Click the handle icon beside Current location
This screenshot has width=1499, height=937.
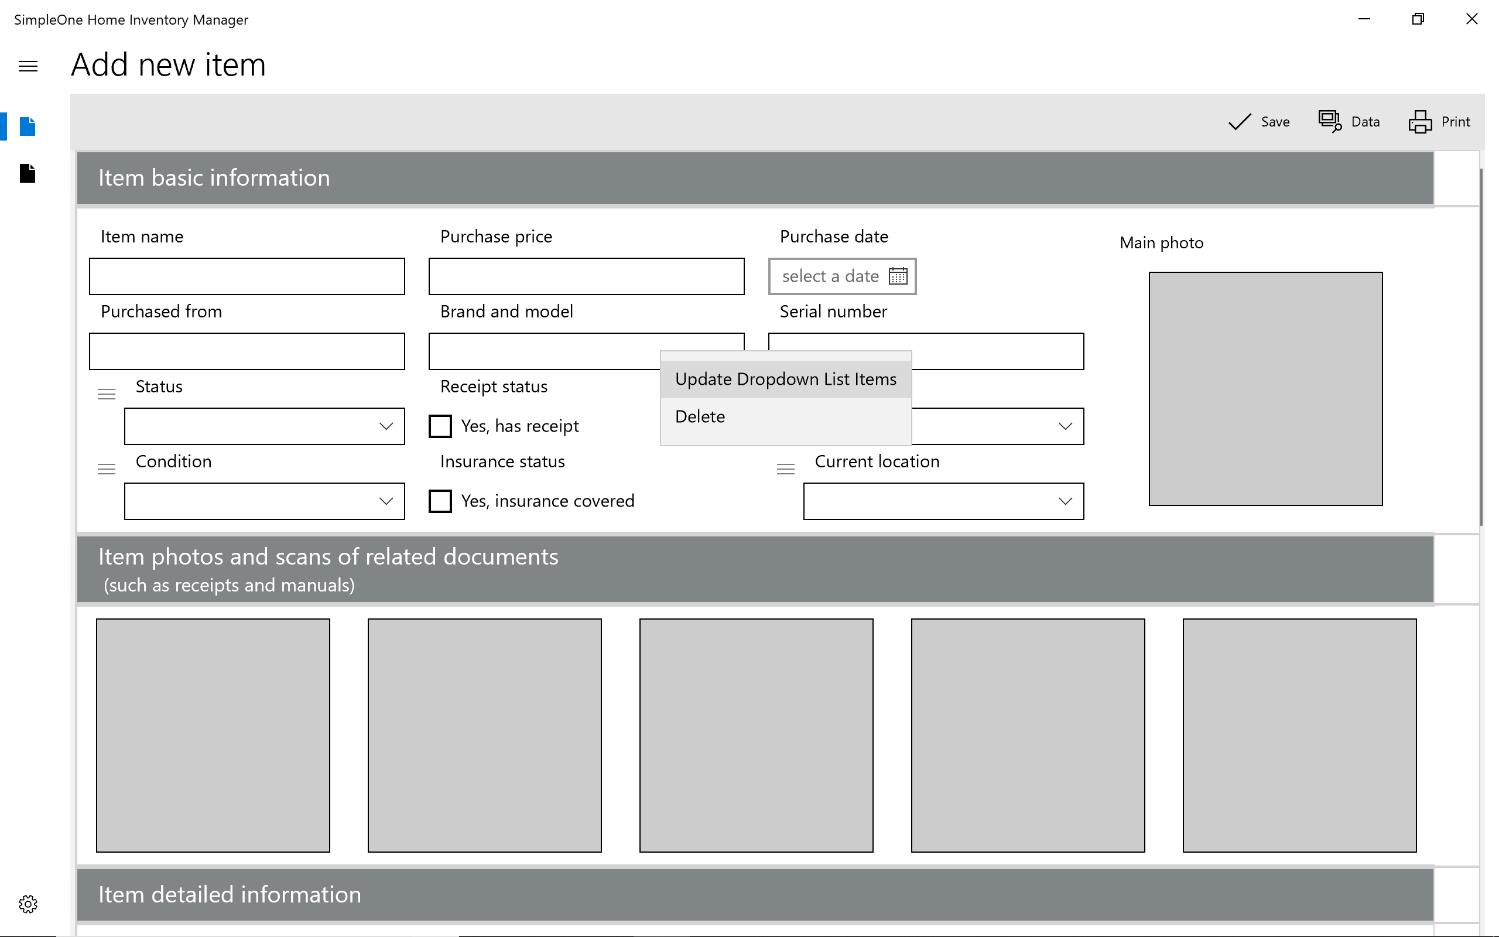click(x=785, y=469)
